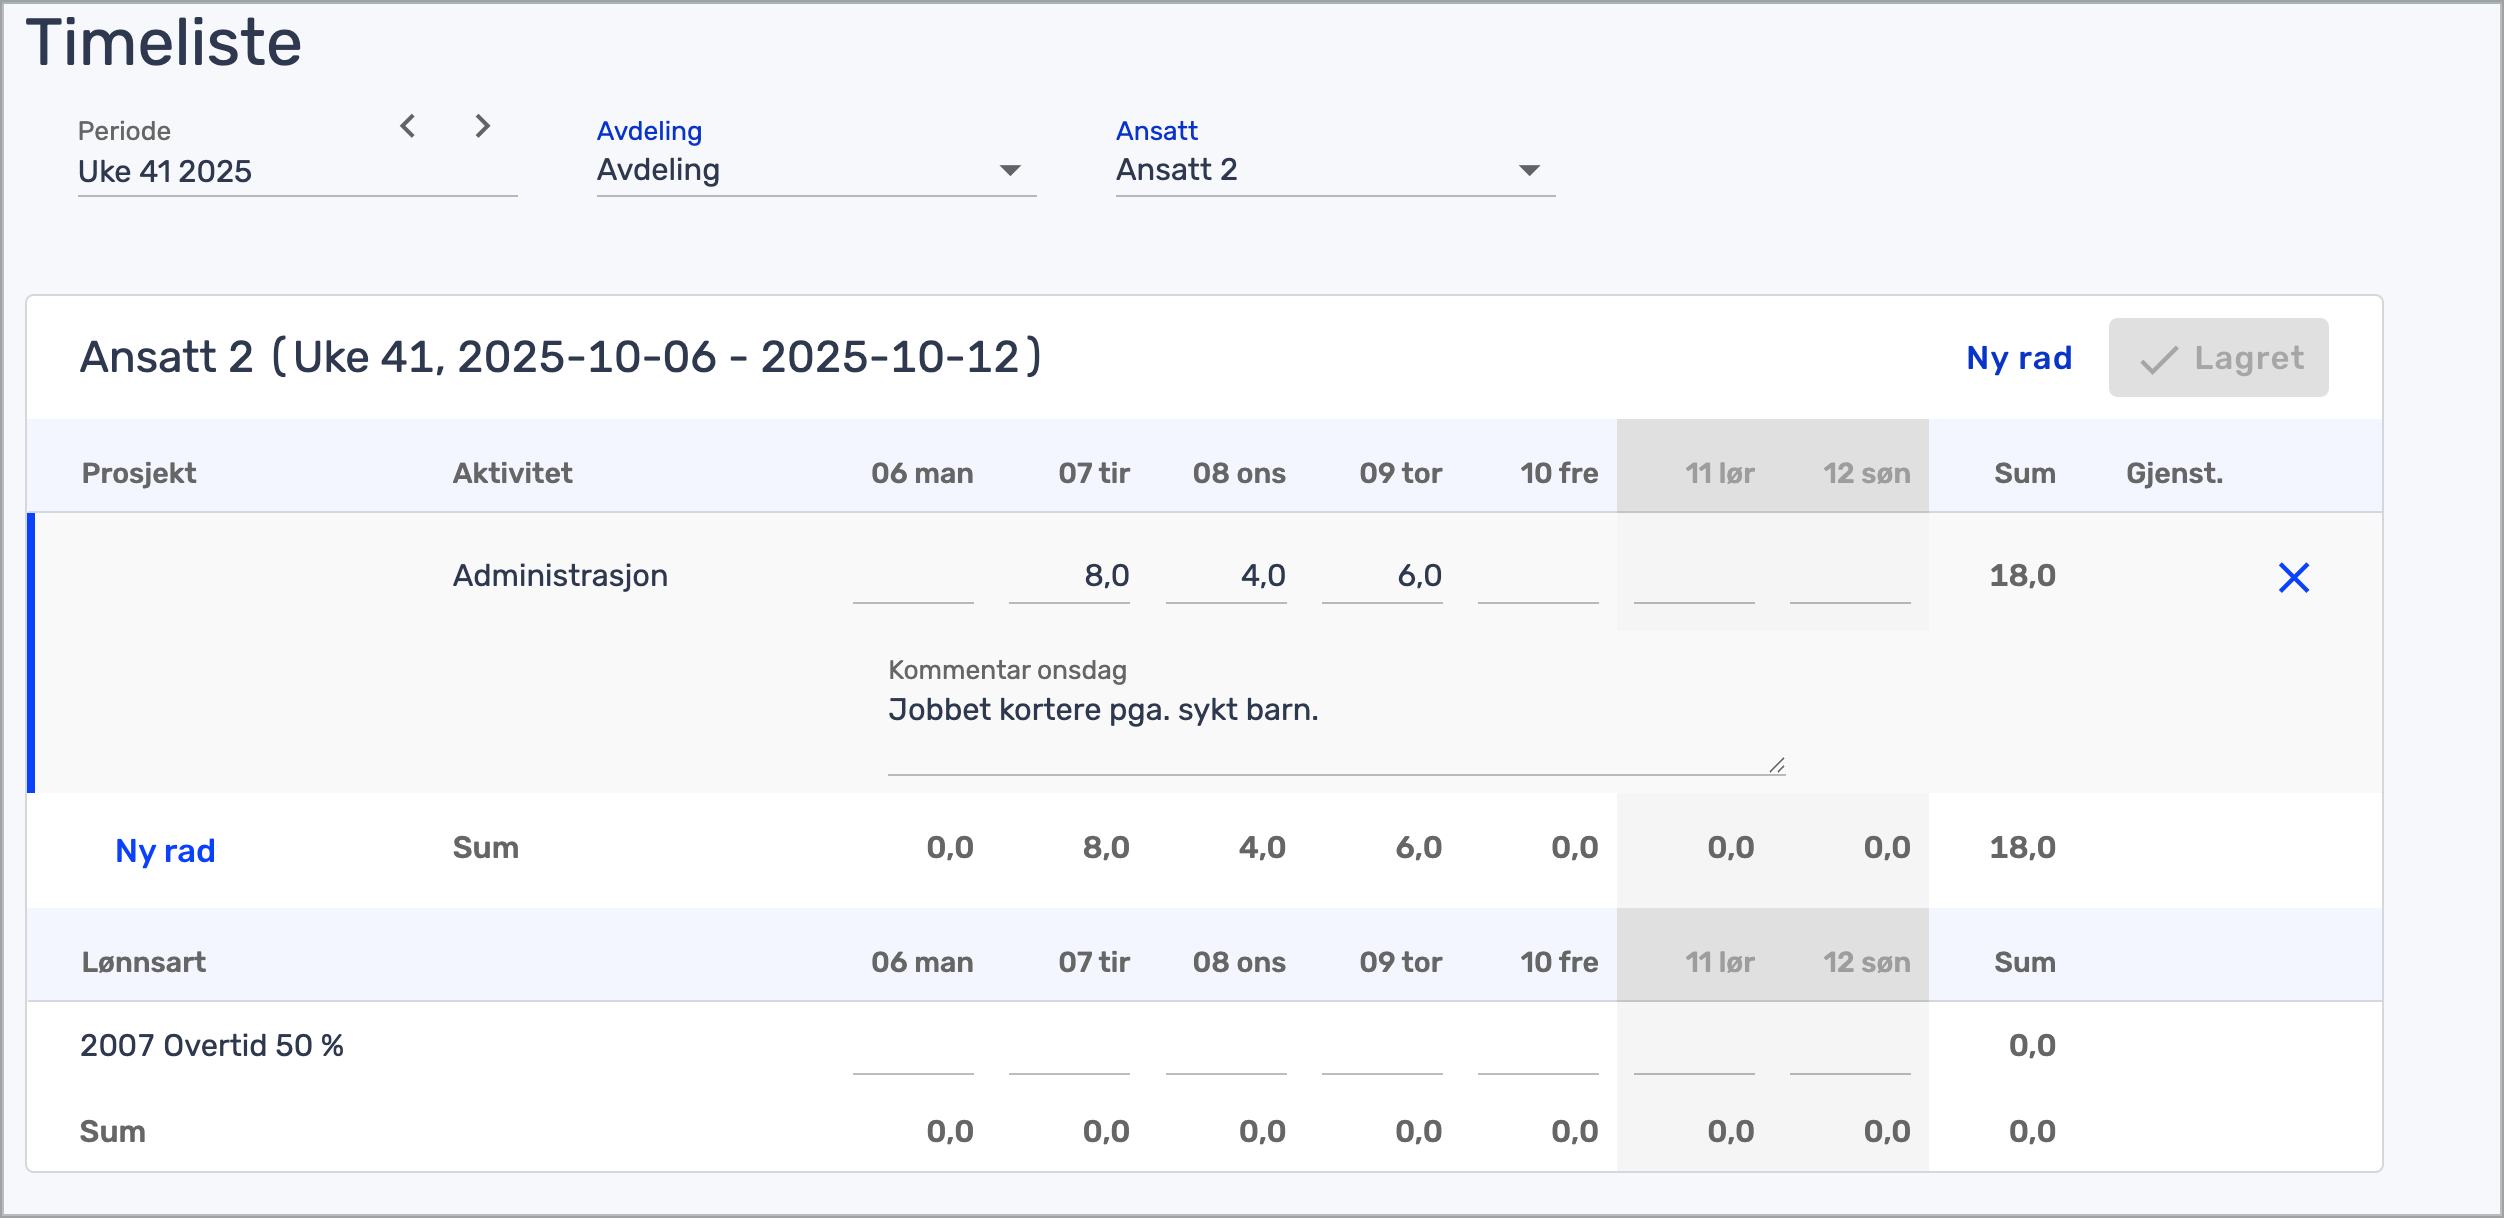The height and width of the screenshot is (1218, 2504).
Task: Click the Administrasjon activity cell
Action: [x=560, y=576]
